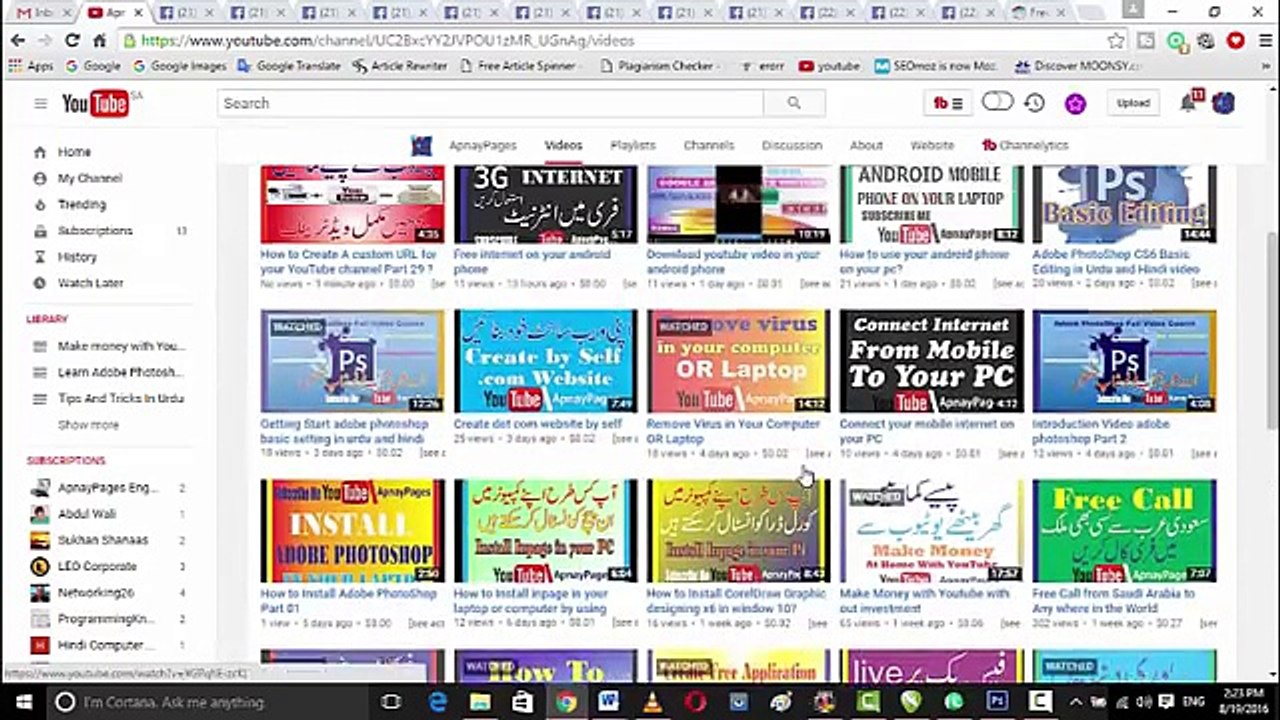Open the ApnayPages Eng... subscription
The height and width of the screenshot is (720, 1280).
(x=108, y=488)
